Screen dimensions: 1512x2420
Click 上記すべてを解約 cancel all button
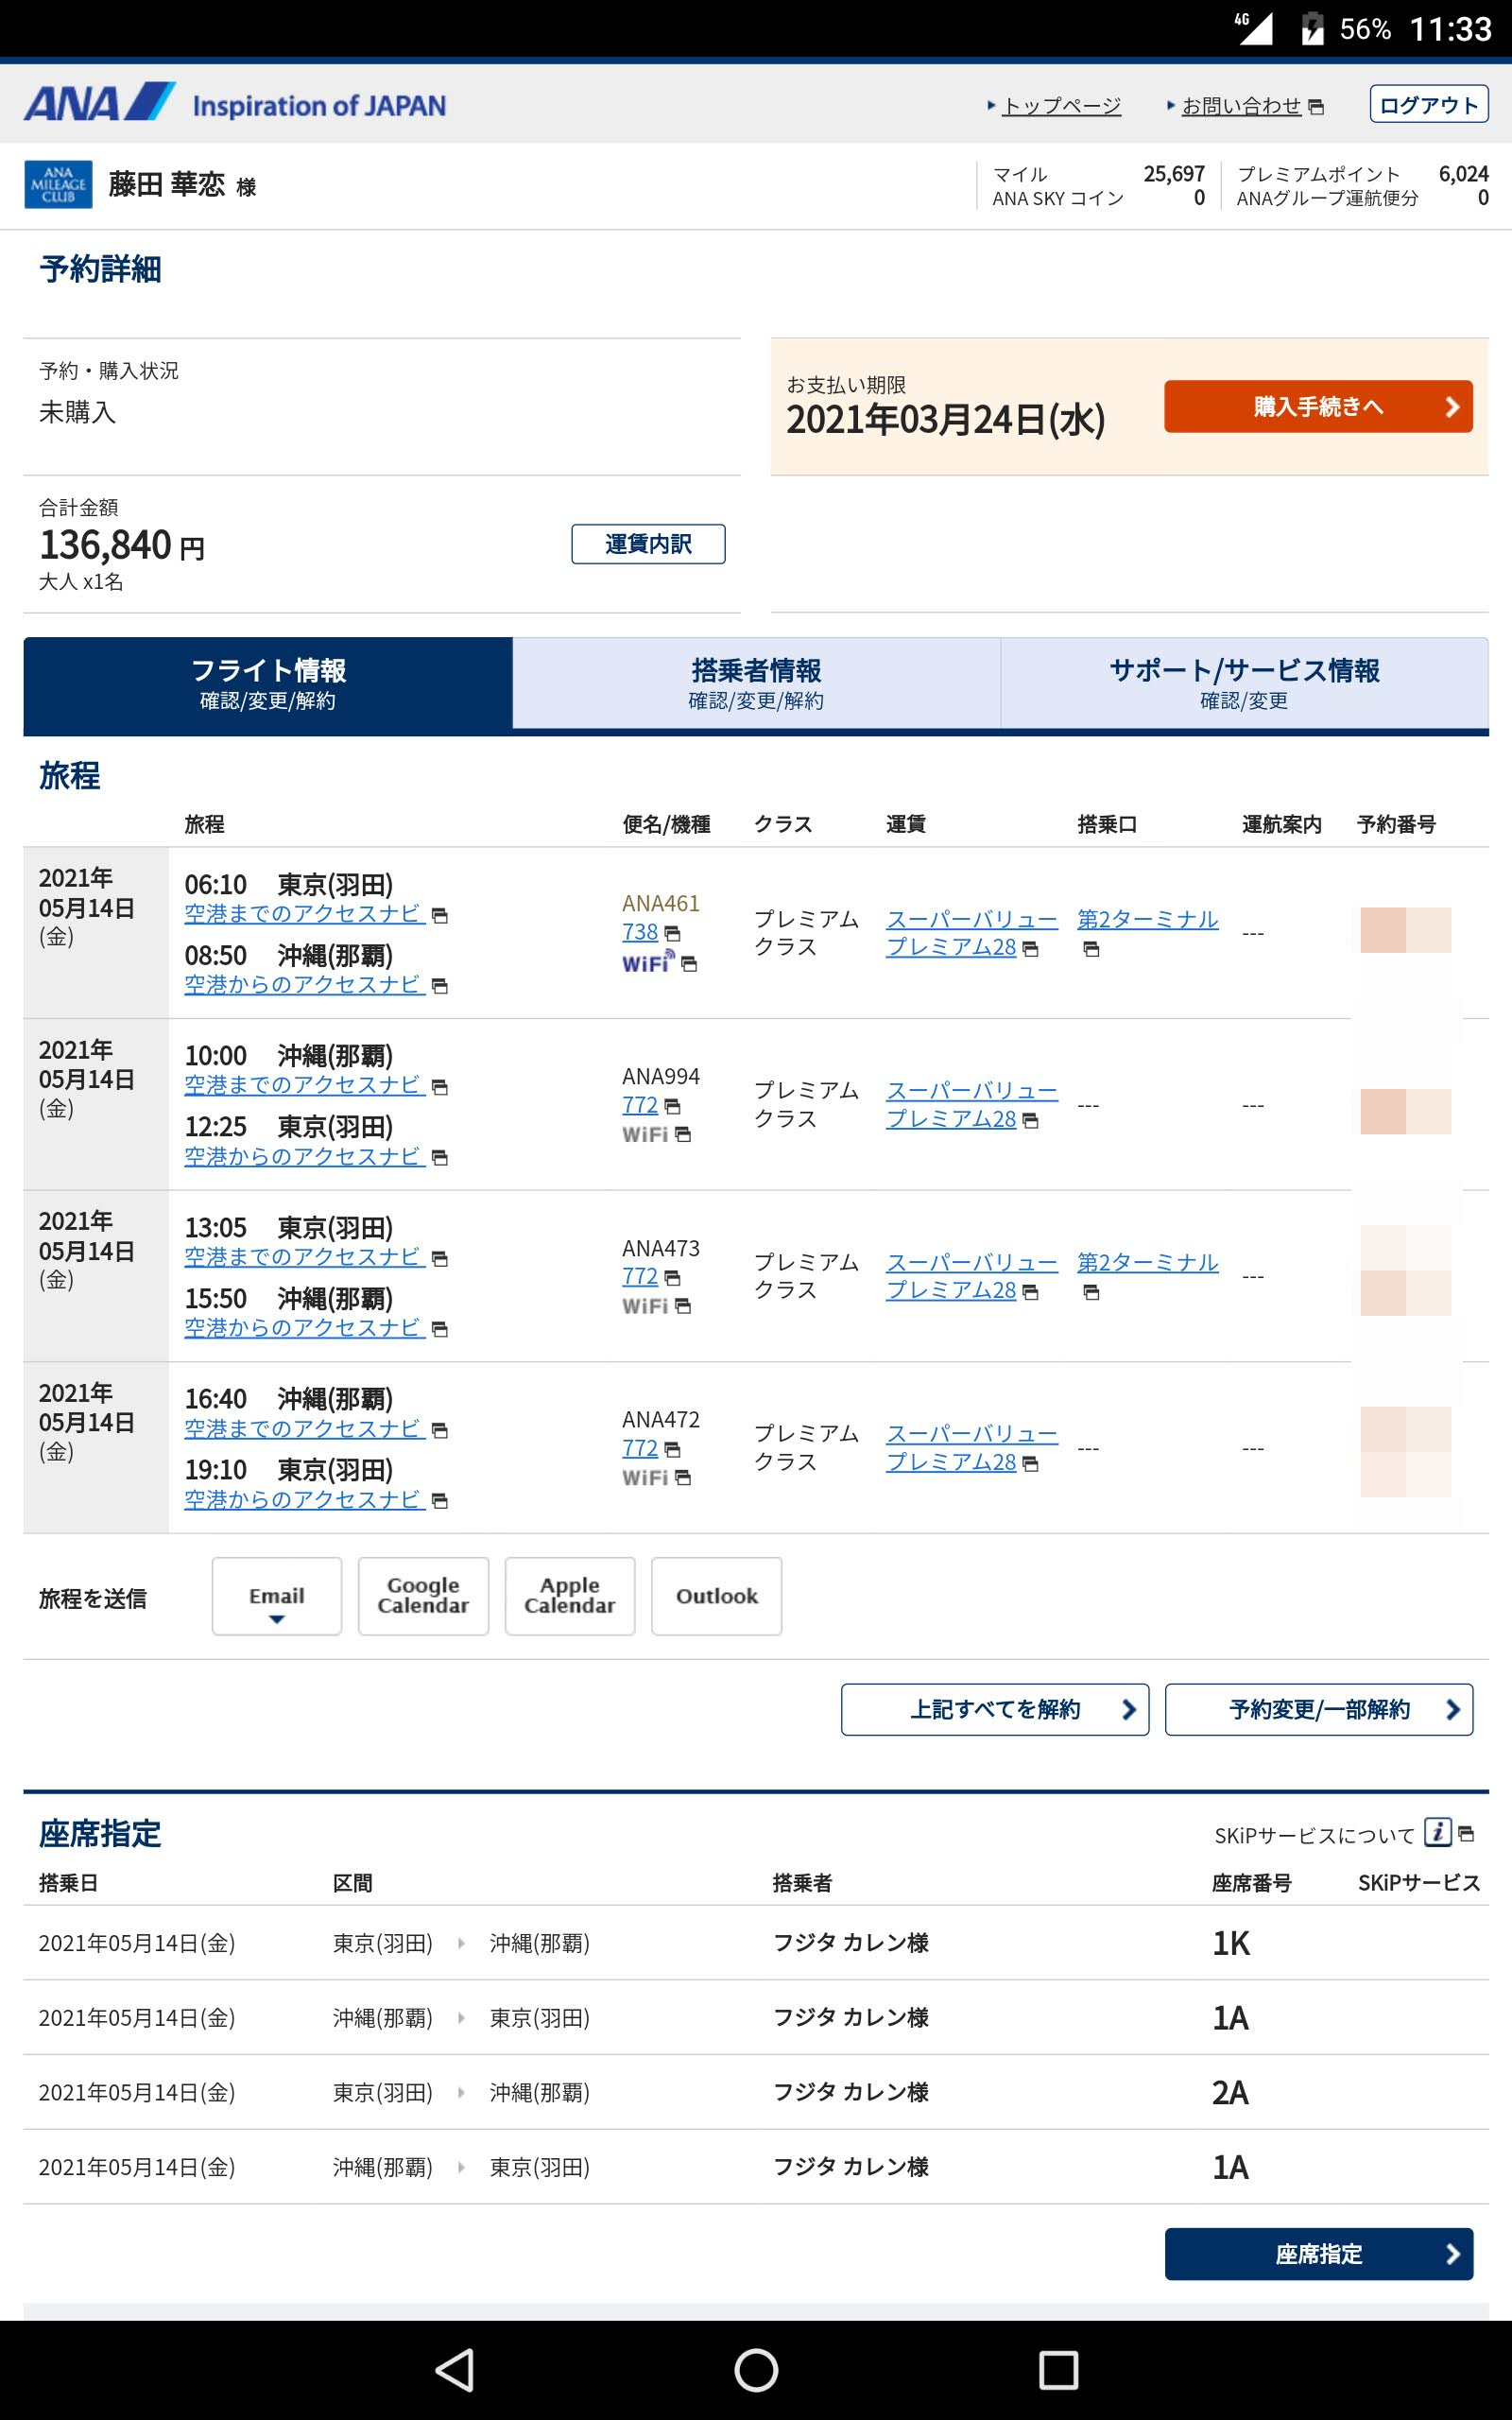click(994, 1709)
